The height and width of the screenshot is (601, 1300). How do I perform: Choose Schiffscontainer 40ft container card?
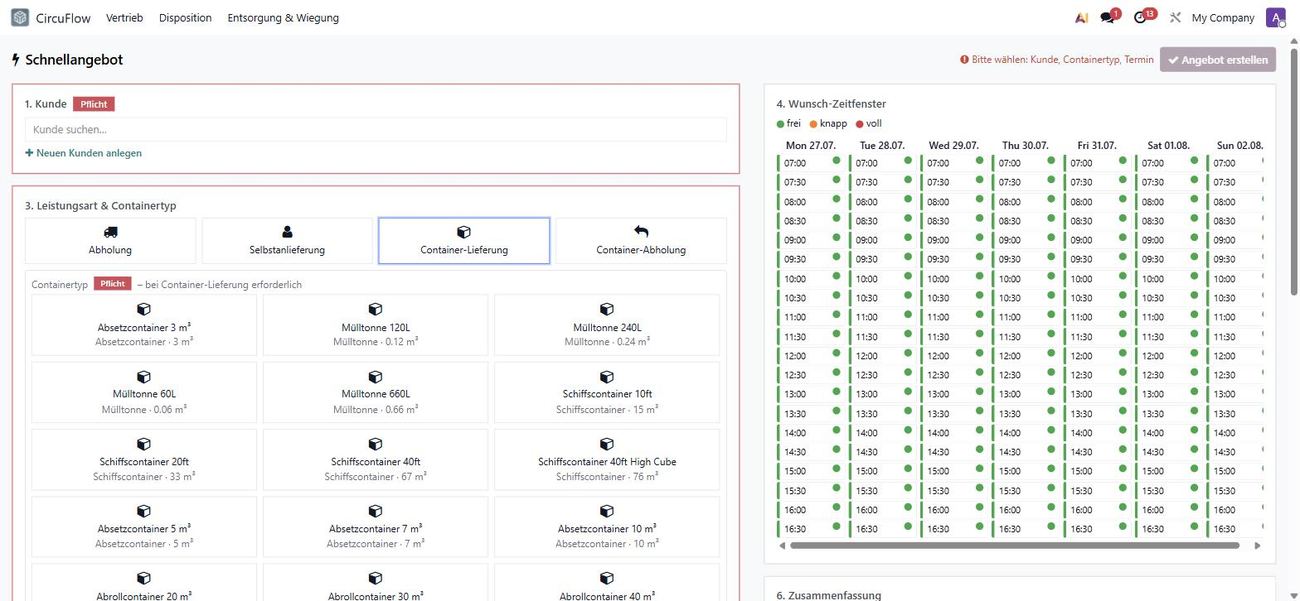coord(375,460)
